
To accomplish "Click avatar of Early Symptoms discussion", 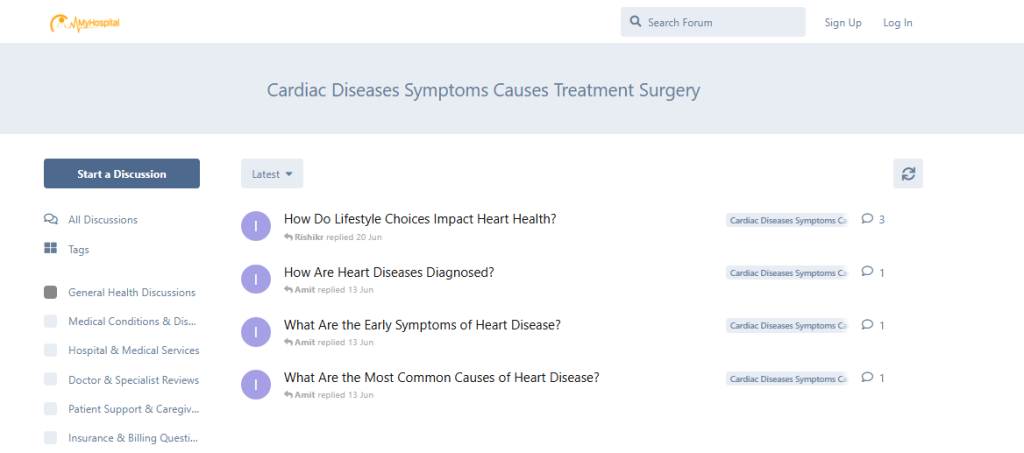I will point(256,332).
